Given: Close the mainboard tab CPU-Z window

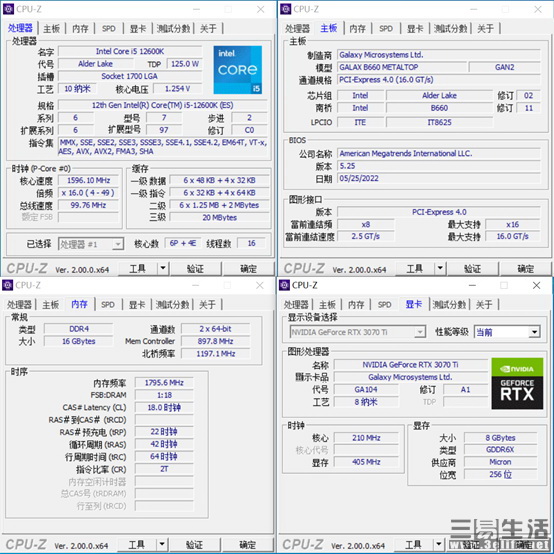Looking at the screenshot, I should (537, 9).
